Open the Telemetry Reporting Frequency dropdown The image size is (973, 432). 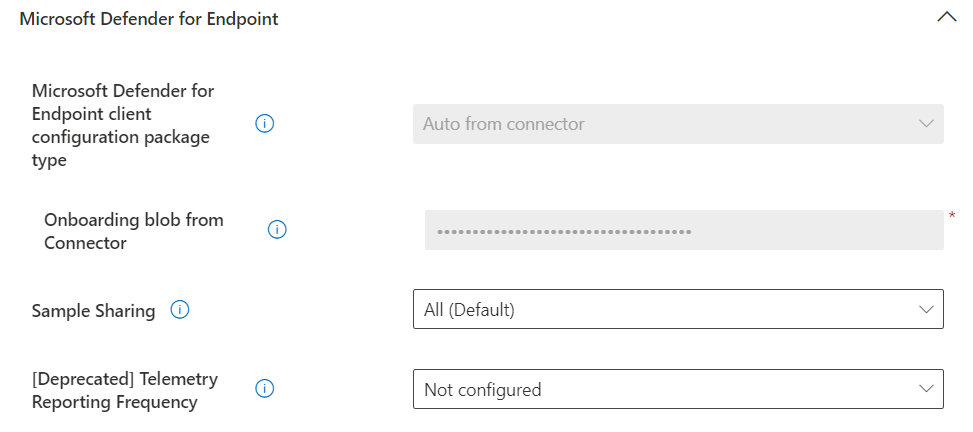(678, 389)
